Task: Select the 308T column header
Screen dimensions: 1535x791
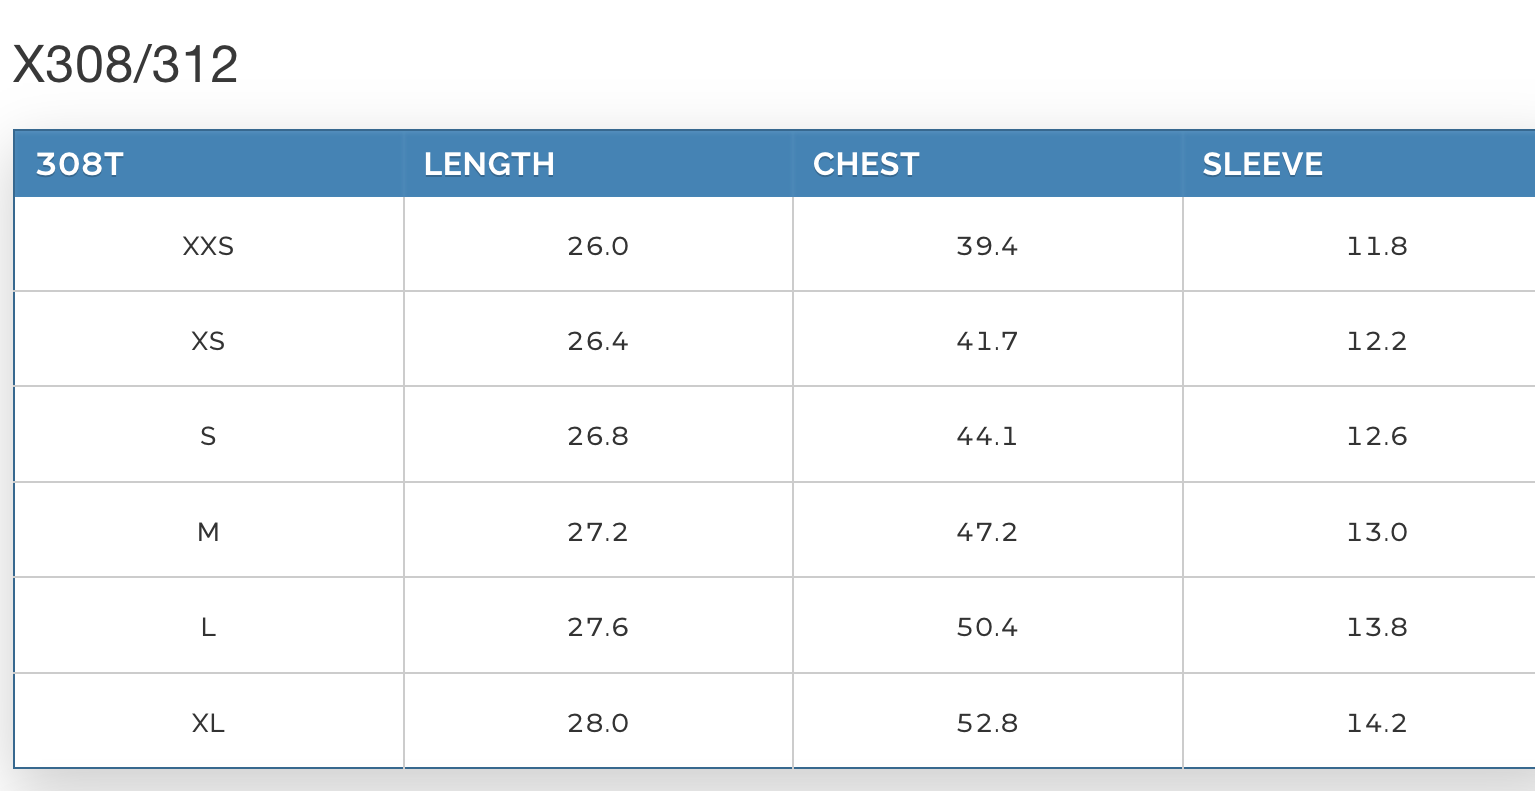Action: [x=79, y=164]
